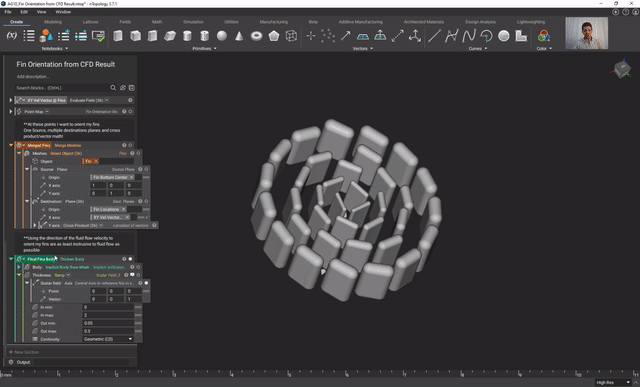The image size is (640, 387).
Task: Click the point crosshair vector icon
Action: [311, 36]
